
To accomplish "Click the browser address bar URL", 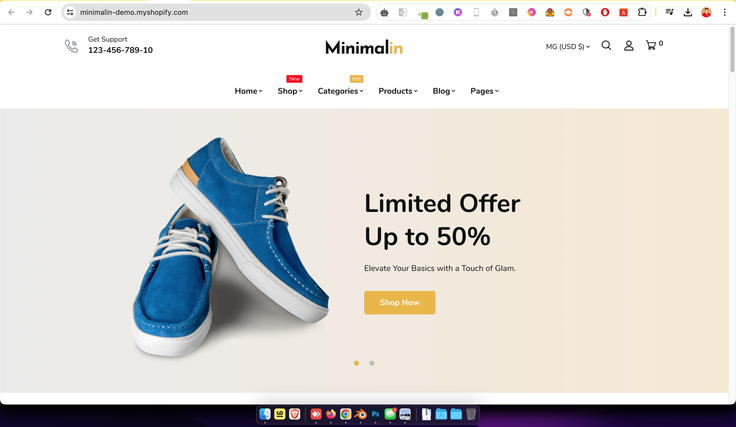I will pyautogui.click(x=134, y=12).
